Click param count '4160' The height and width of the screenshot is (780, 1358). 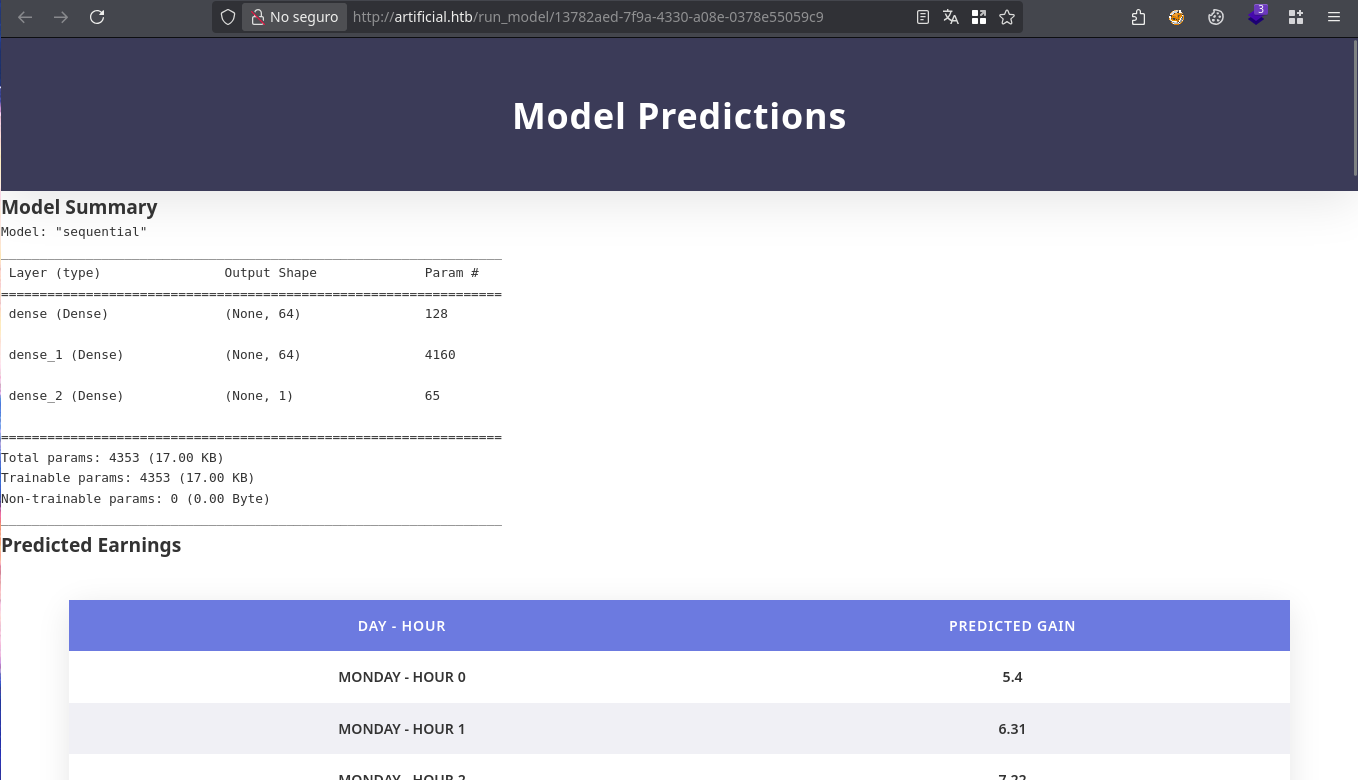click(x=440, y=355)
